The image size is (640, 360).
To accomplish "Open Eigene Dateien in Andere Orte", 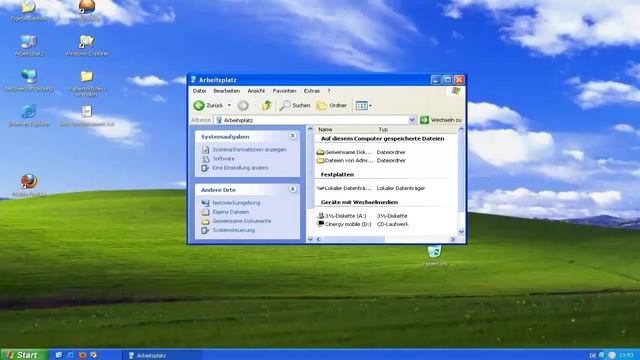I will point(230,212).
